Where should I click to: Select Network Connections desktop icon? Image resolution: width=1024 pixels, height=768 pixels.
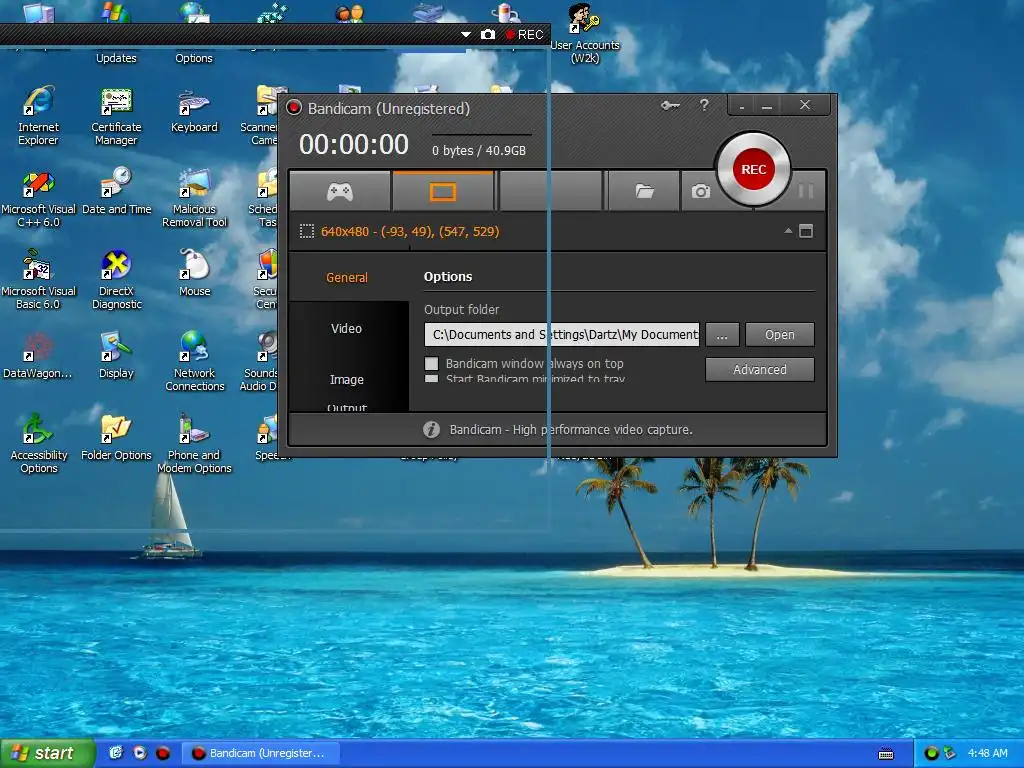point(195,361)
